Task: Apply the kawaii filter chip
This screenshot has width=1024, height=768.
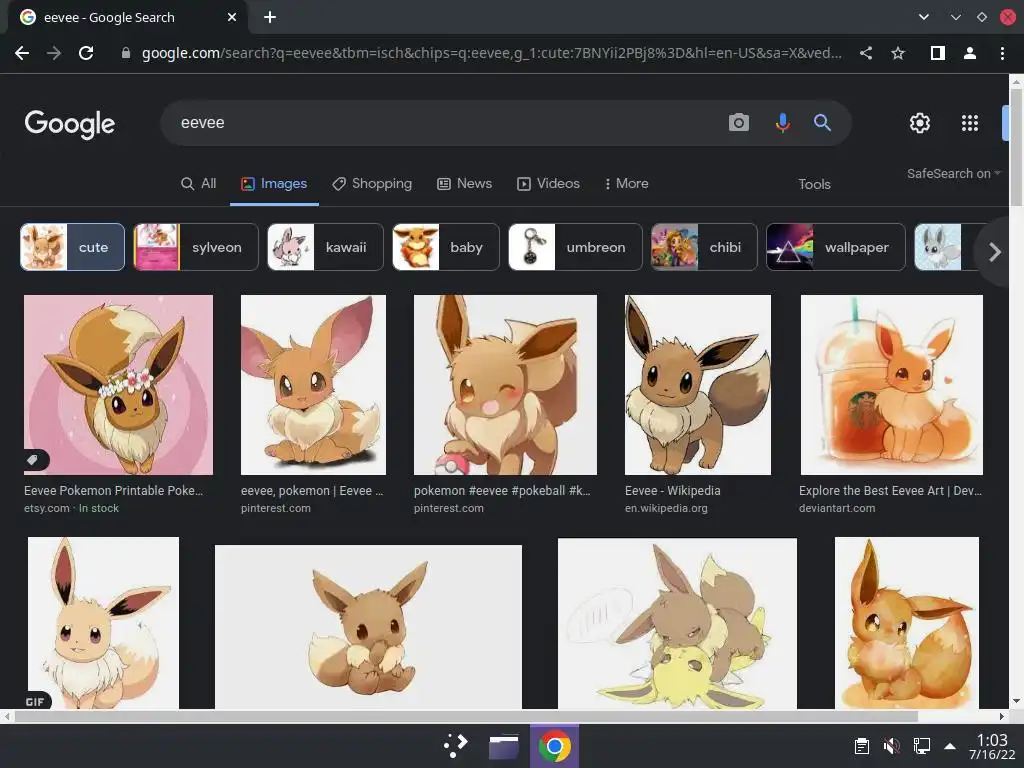Action: 325,247
